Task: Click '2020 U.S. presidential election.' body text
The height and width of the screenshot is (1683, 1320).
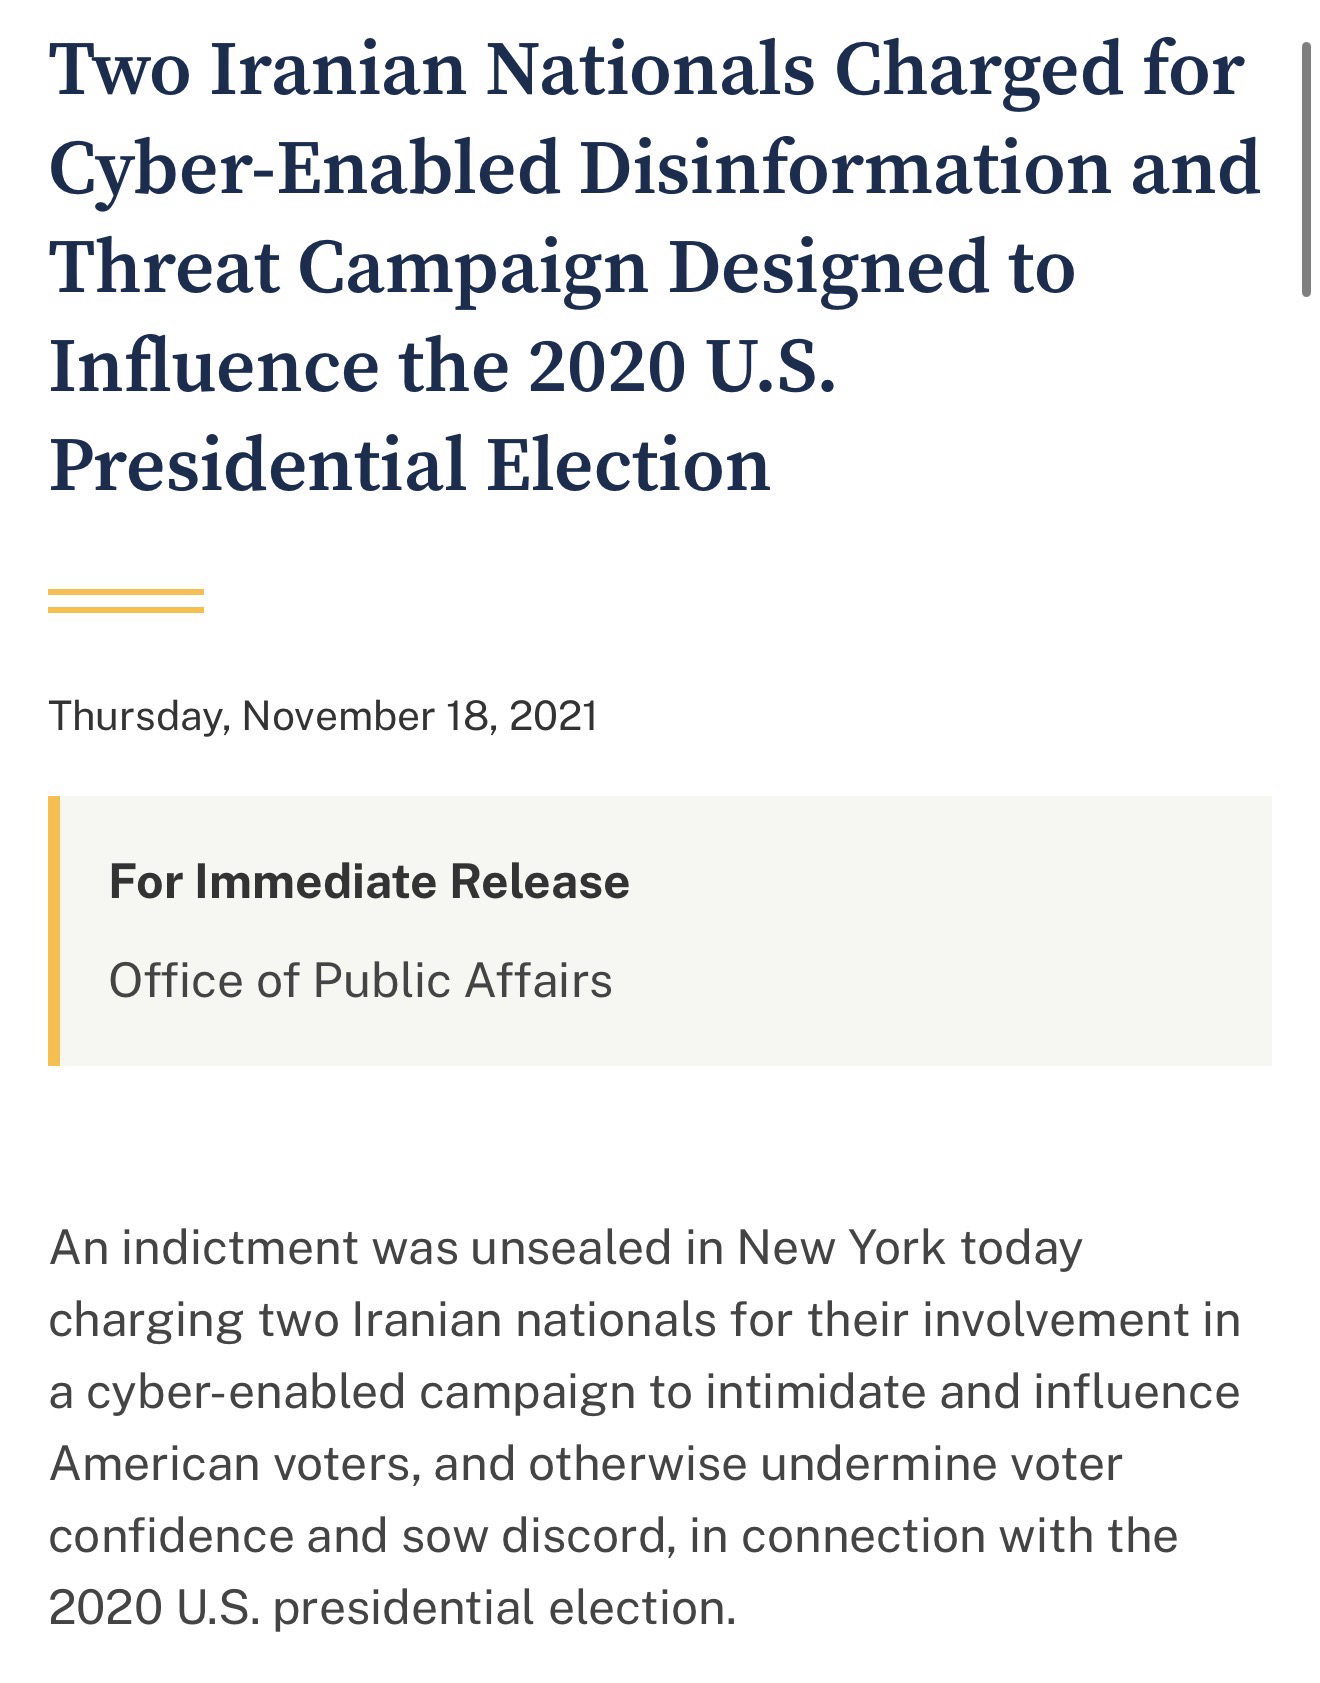Action: click(392, 1608)
